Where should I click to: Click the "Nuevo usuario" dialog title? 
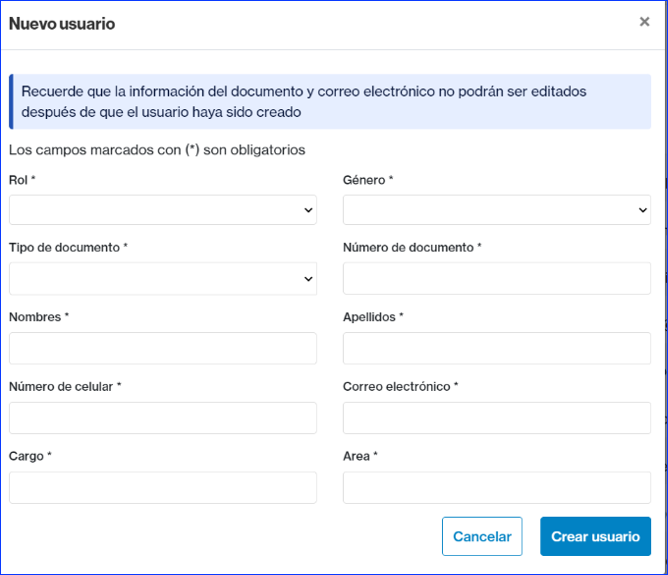click(x=62, y=23)
